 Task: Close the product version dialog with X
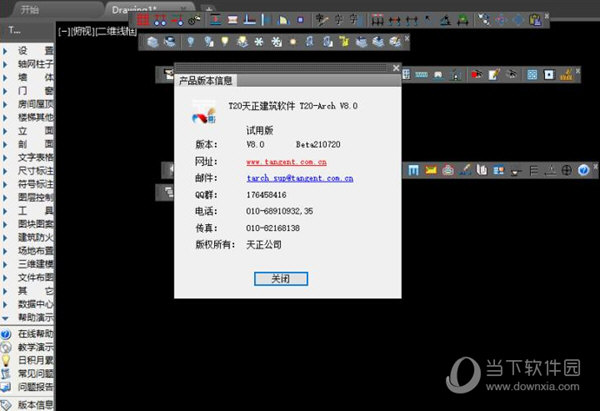pyautogui.click(x=396, y=68)
